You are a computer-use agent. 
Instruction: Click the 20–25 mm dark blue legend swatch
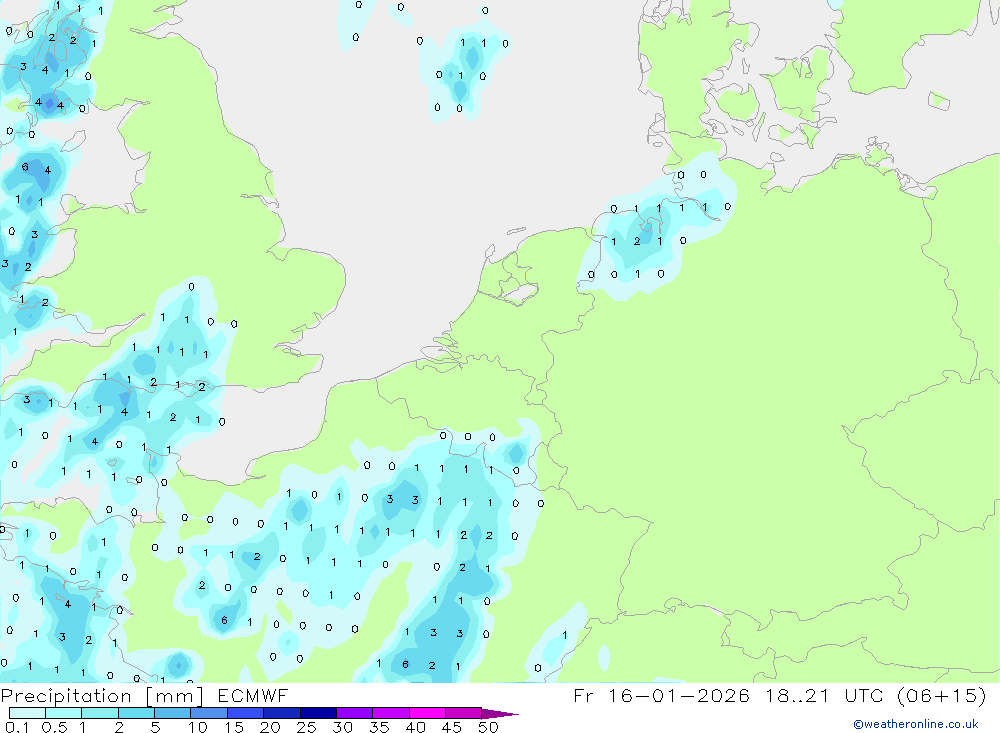click(x=281, y=713)
